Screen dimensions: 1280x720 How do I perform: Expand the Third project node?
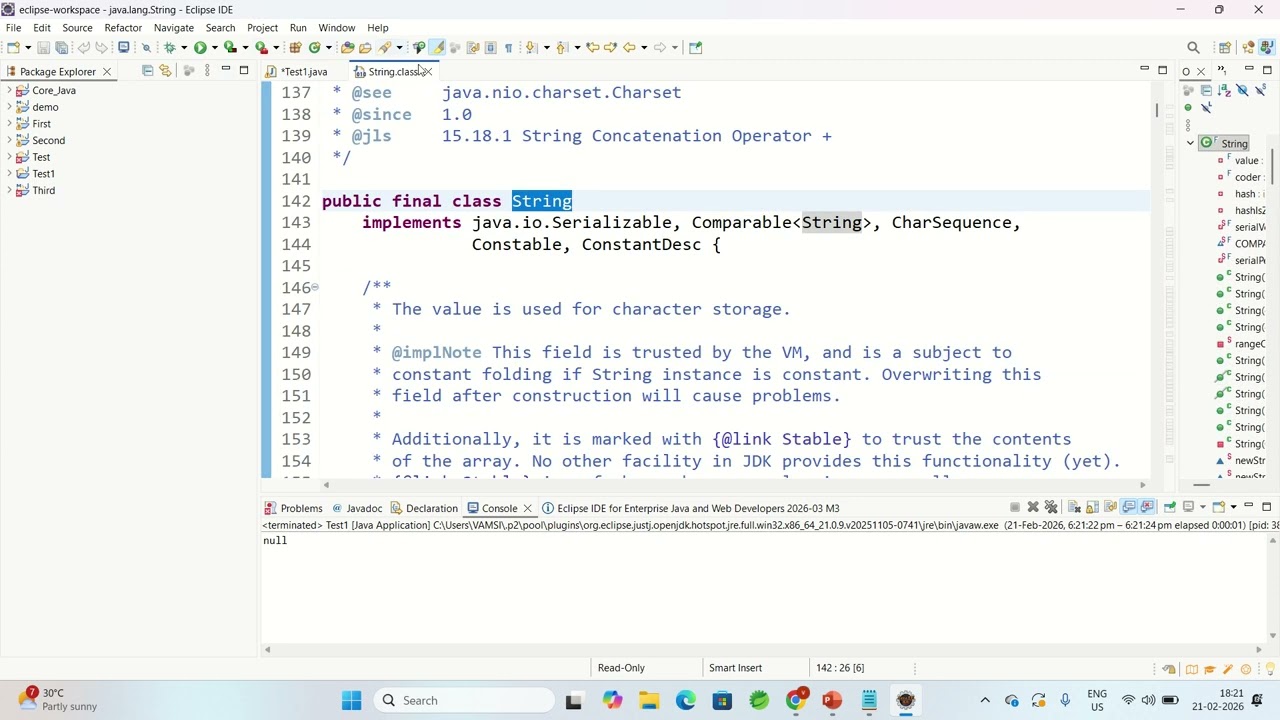pyautogui.click(x=9, y=190)
